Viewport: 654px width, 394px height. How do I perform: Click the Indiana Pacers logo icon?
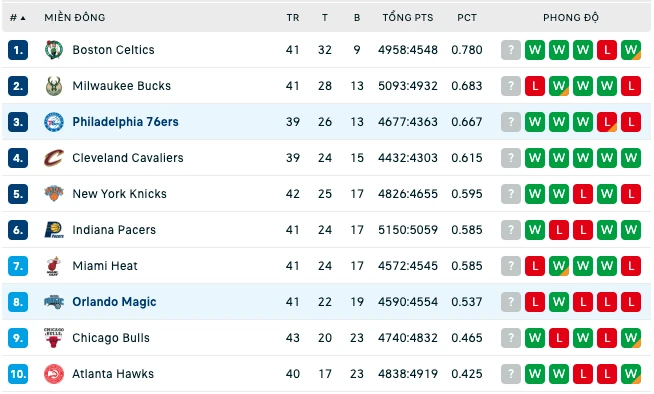tap(54, 230)
